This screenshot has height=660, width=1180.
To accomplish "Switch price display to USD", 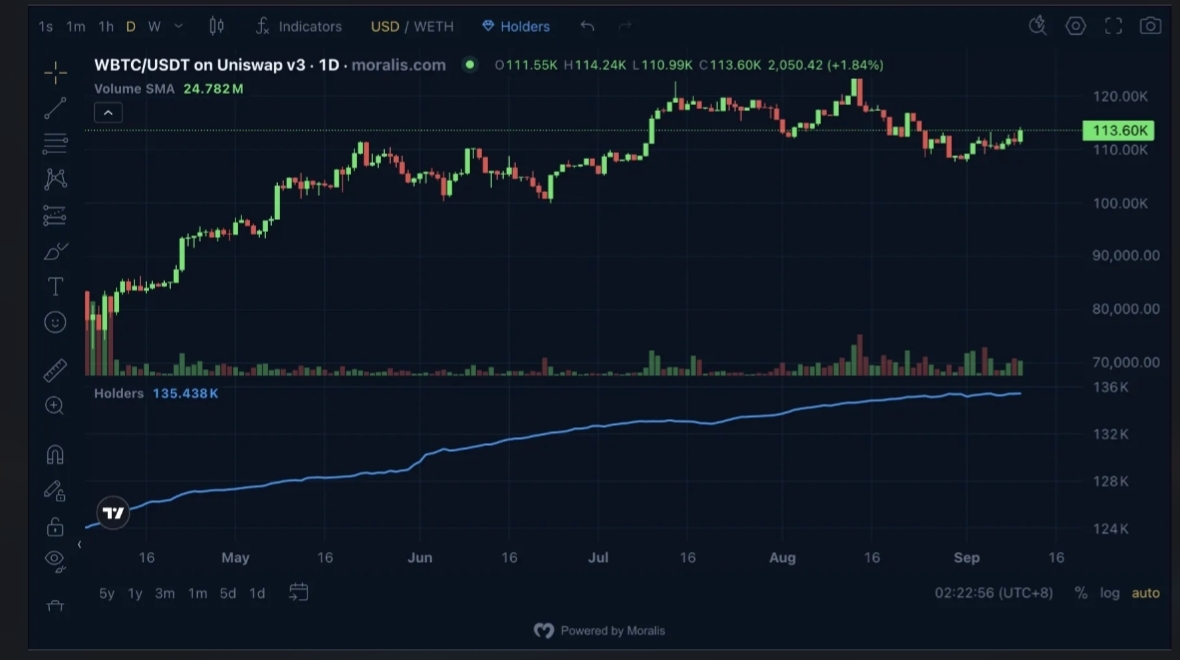I will point(385,26).
